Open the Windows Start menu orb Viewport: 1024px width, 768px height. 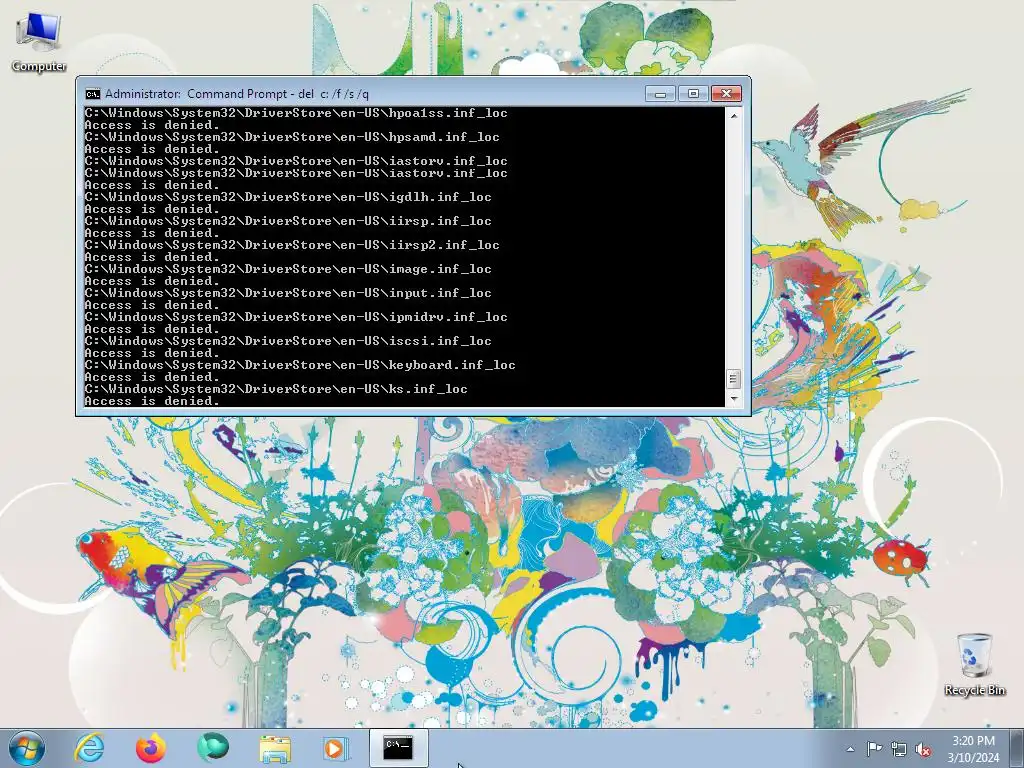coord(27,748)
